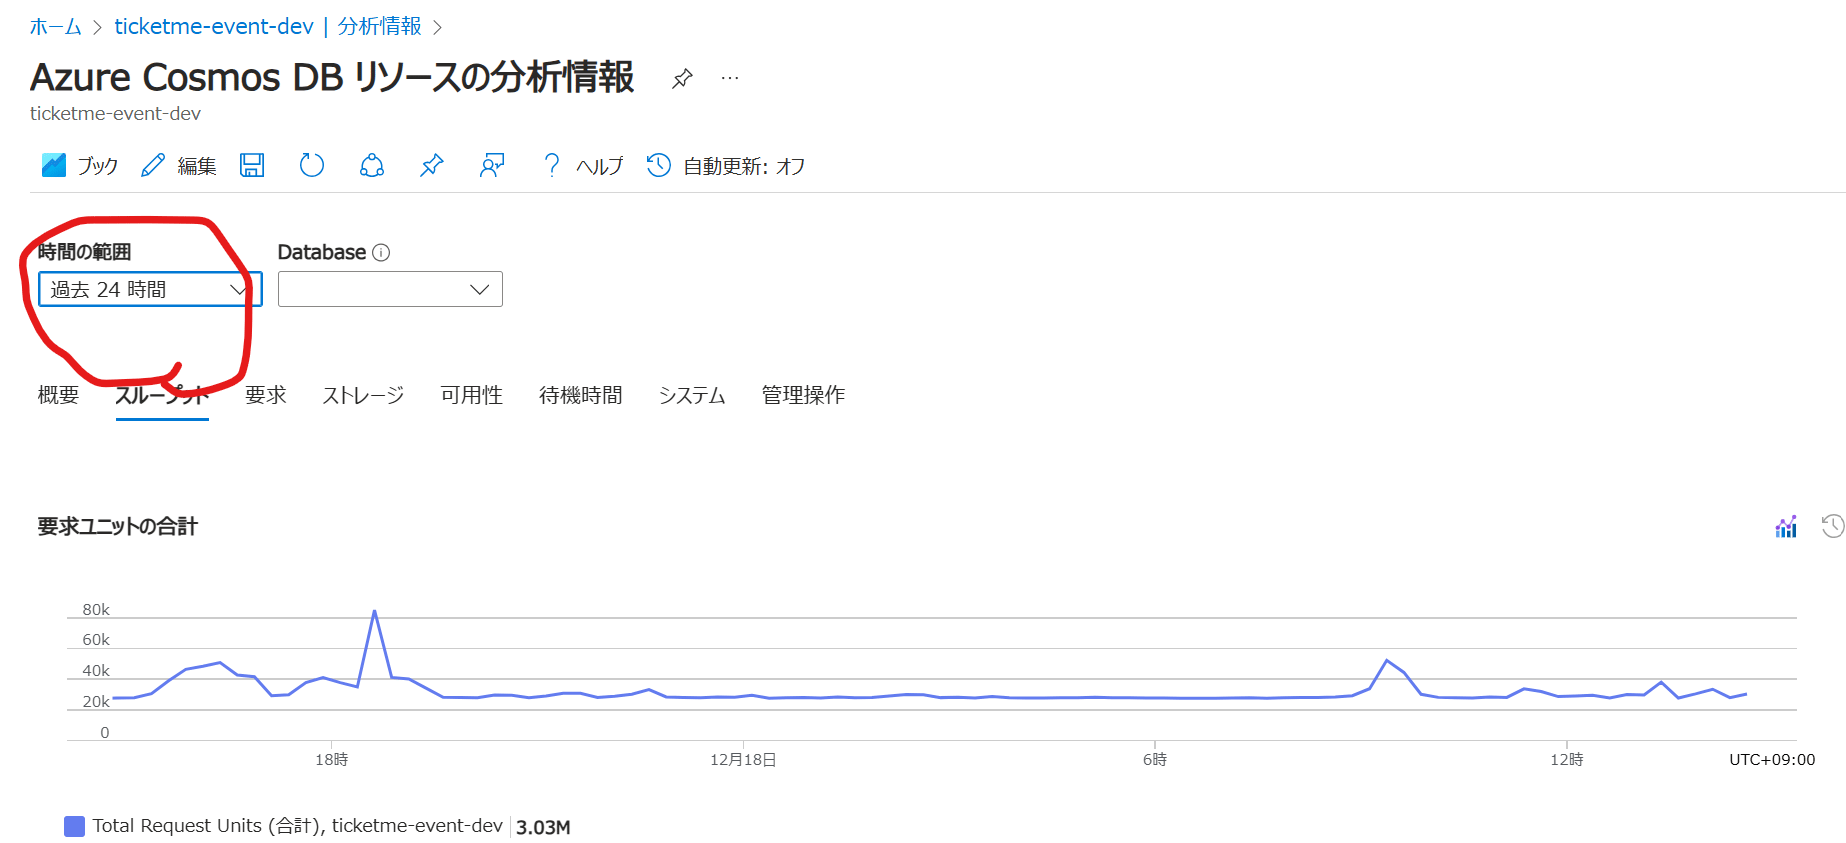This screenshot has height=843, width=1846.
Task: Toggle the 自動更新: オフ auto refresh setting
Action: point(726,166)
